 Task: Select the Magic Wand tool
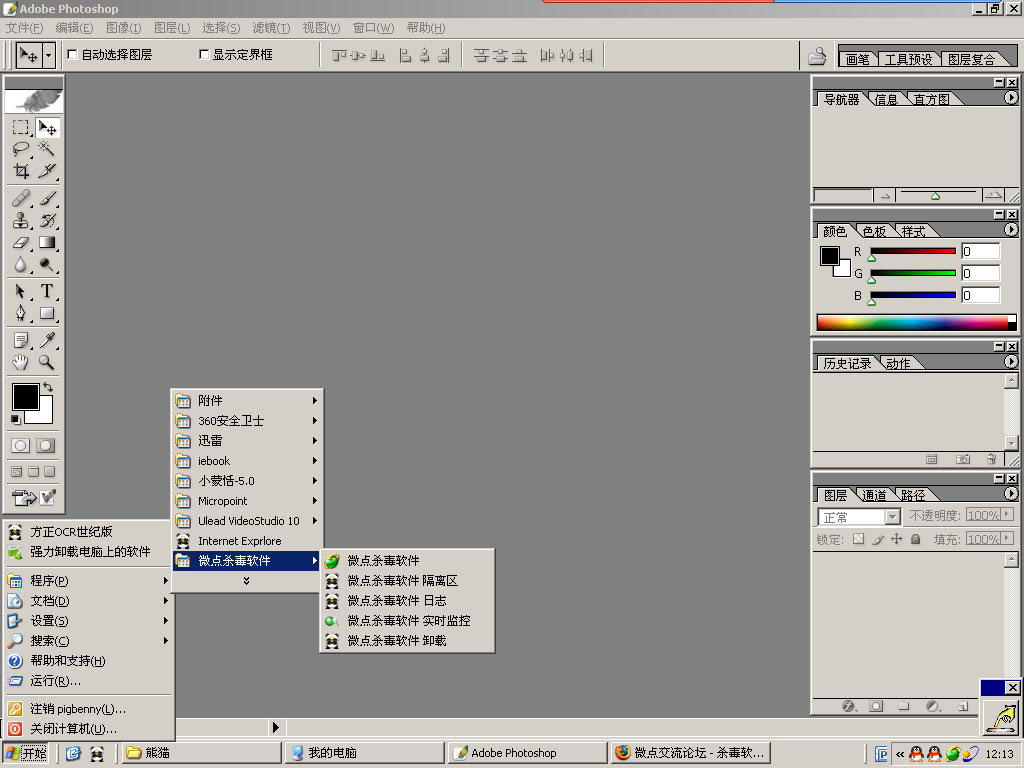click(47, 149)
